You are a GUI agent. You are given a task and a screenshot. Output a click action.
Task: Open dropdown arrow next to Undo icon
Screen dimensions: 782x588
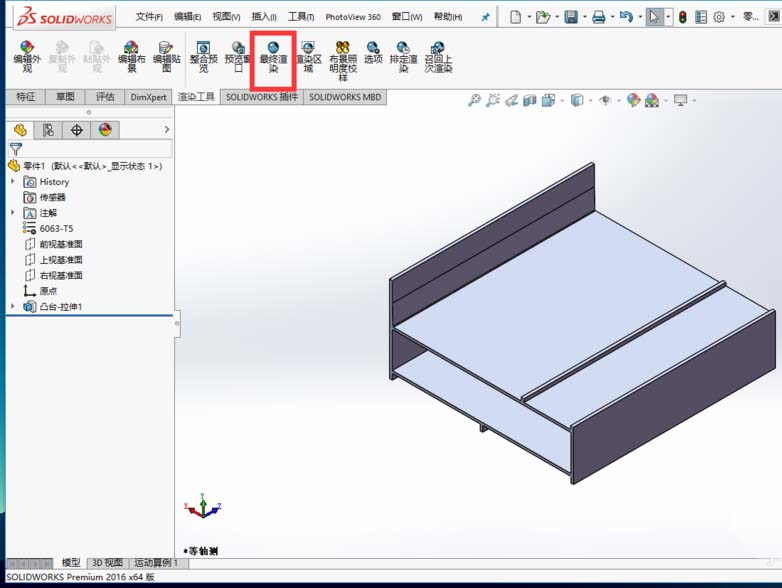tap(640, 17)
